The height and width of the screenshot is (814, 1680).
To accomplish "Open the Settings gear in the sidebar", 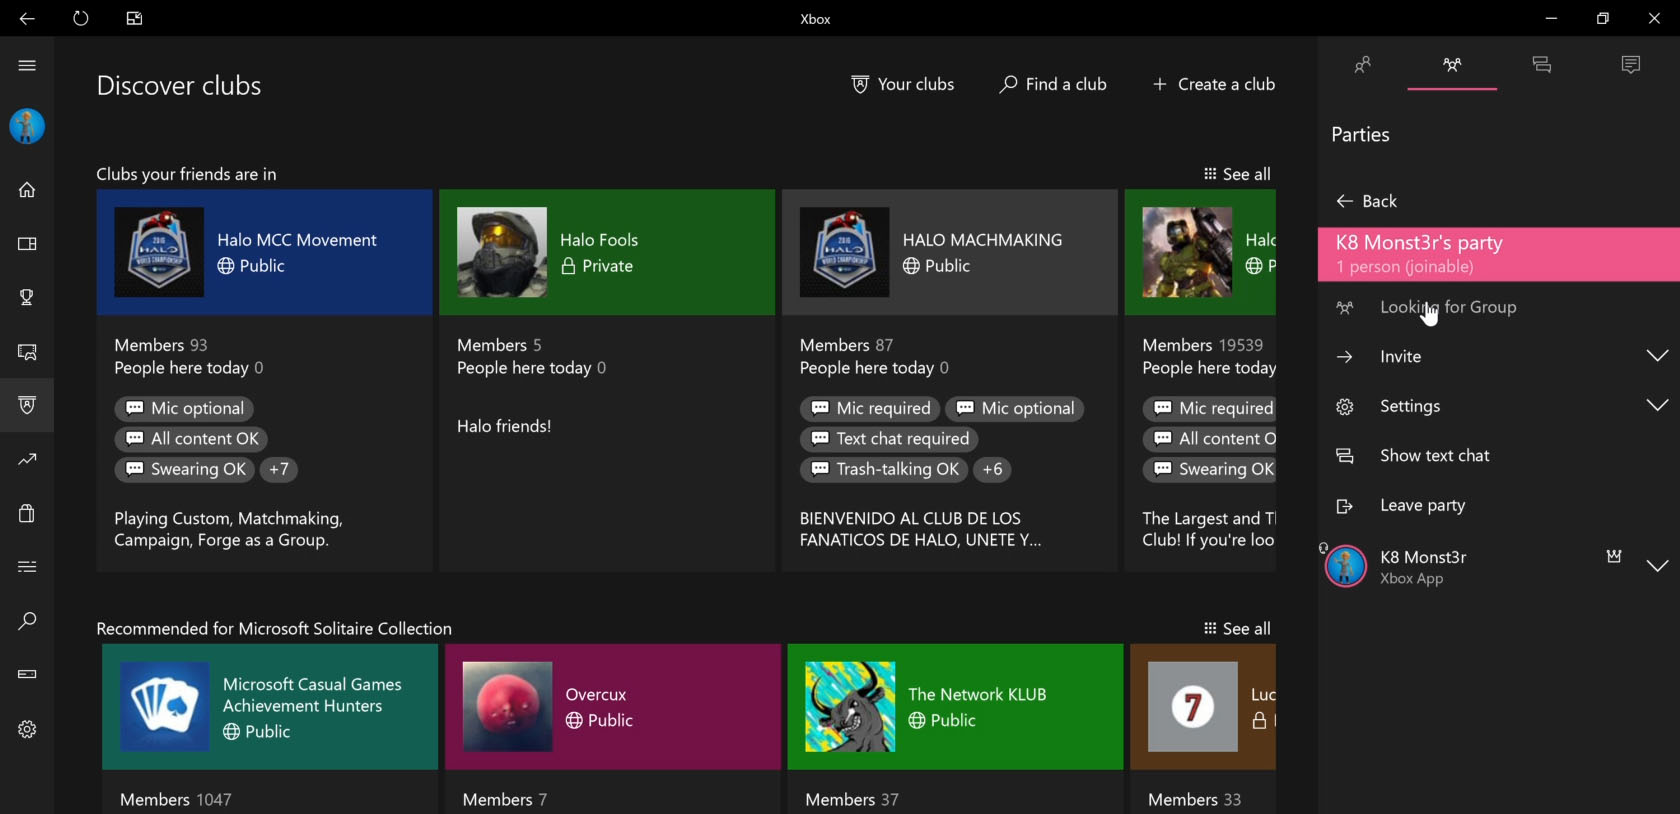I will (x=27, y=729).
